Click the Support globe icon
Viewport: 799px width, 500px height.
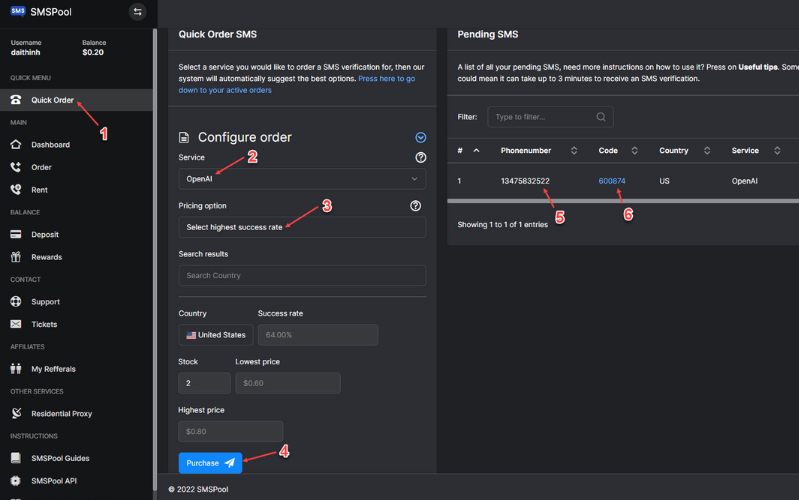(16, 302)
